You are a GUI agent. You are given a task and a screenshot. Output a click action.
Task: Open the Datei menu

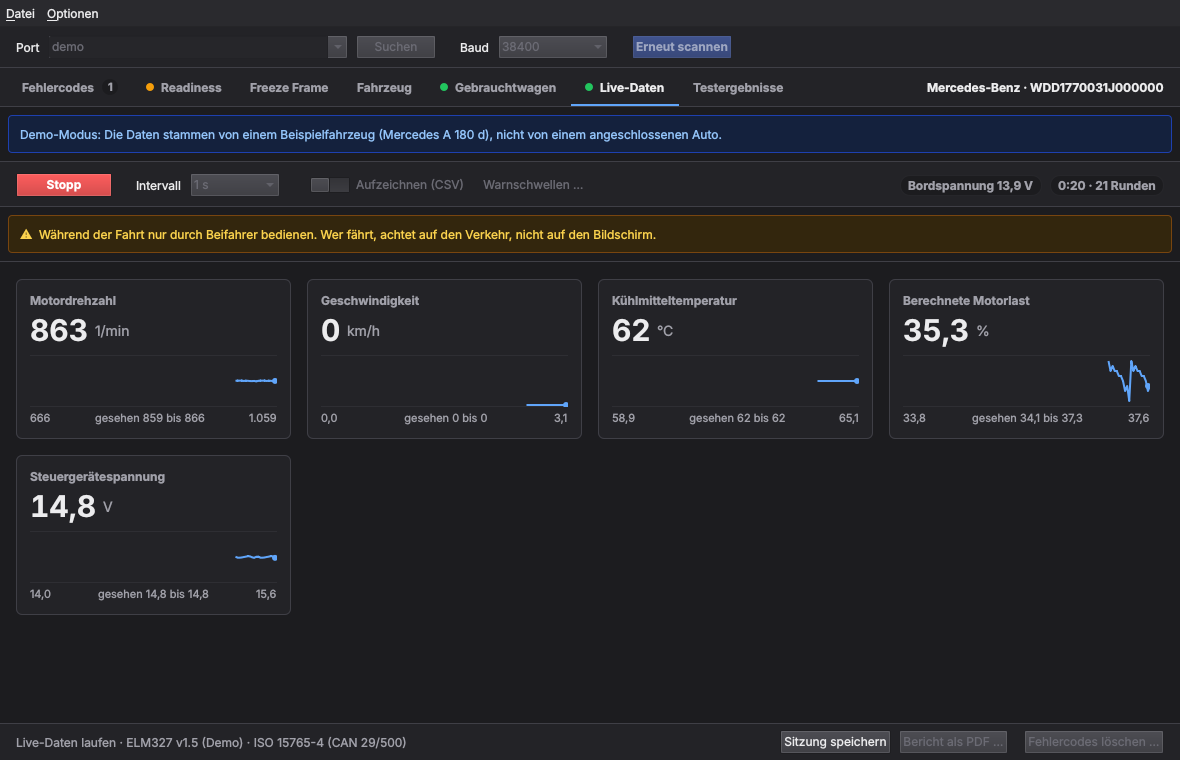(20, 14)
